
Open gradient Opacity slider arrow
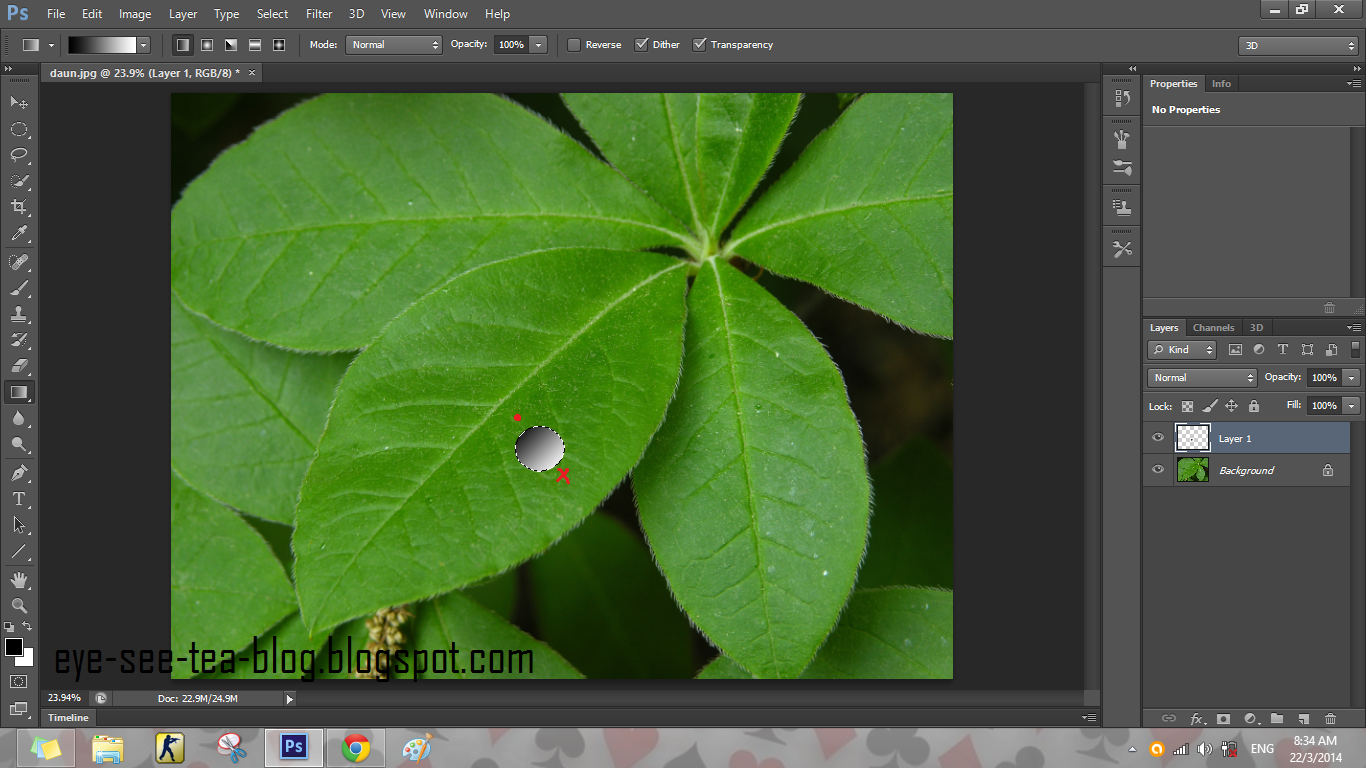539,45
